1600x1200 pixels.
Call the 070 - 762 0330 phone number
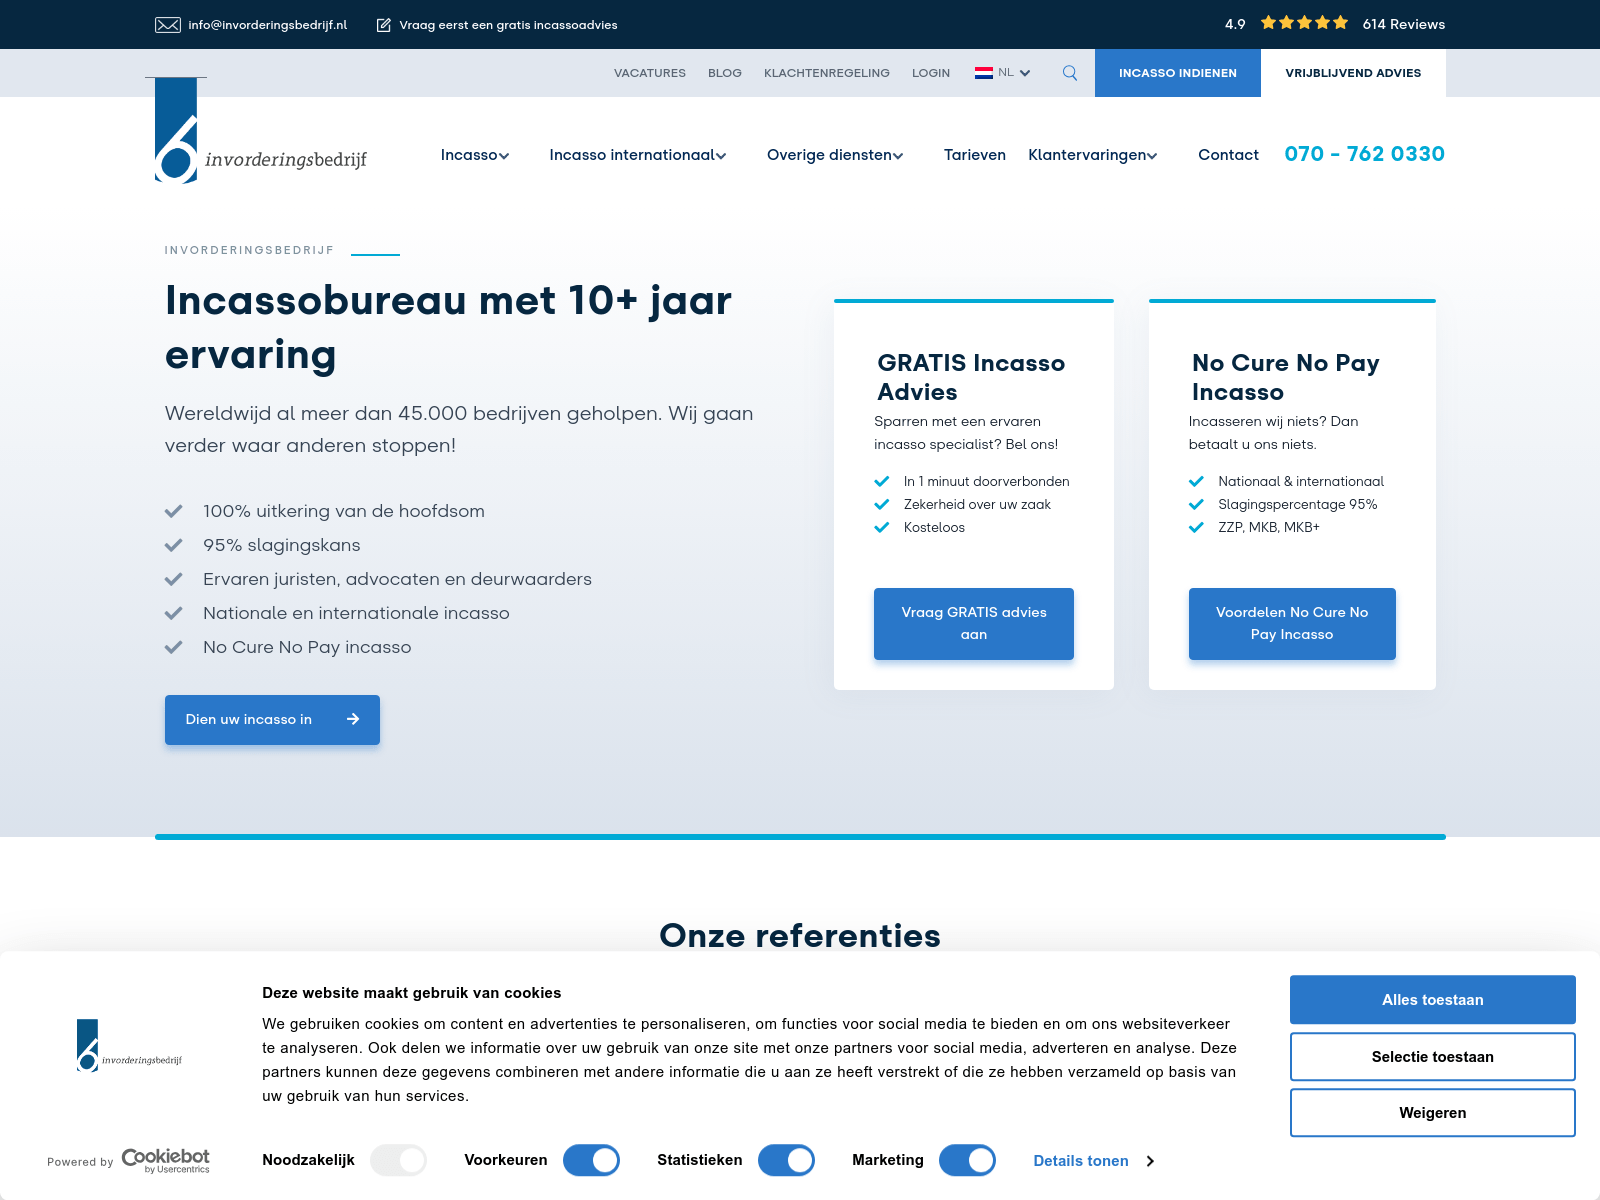1365,154
